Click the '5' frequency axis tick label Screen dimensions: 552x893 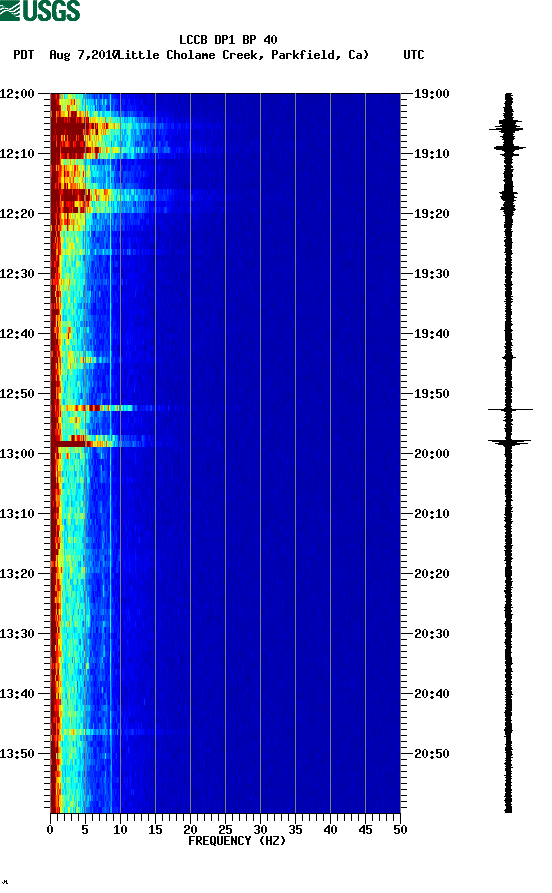[85, 830]
